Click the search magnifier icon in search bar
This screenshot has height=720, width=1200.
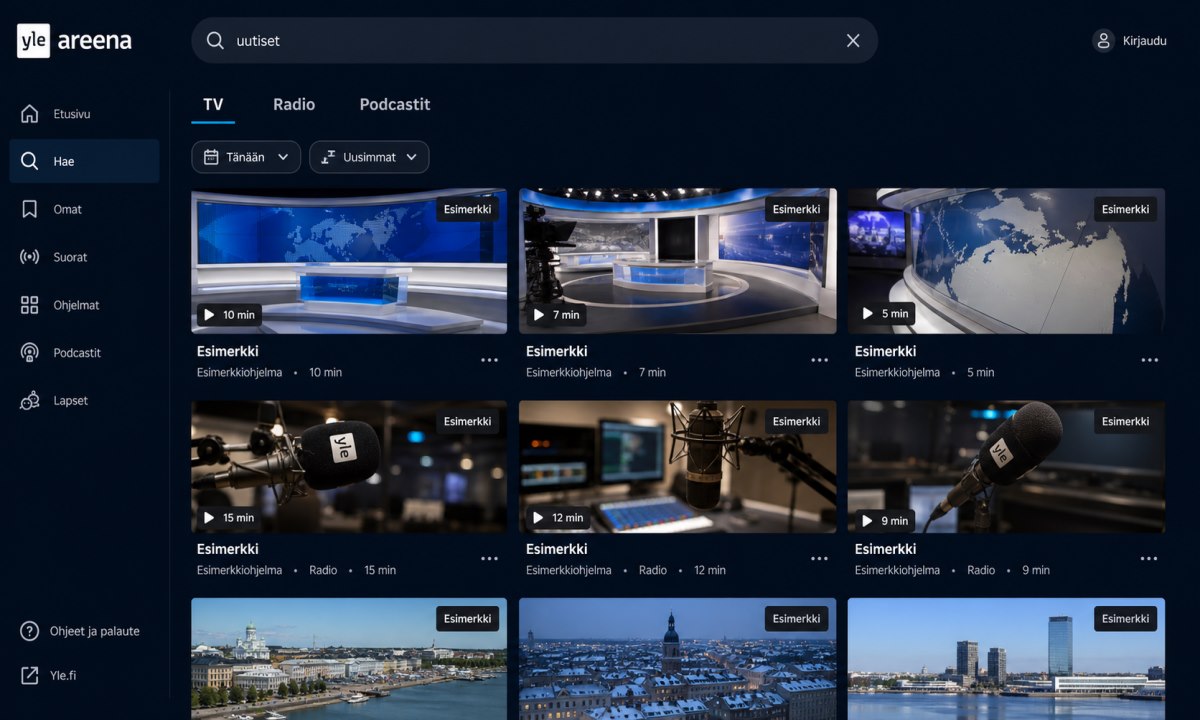tap(215, 41)
